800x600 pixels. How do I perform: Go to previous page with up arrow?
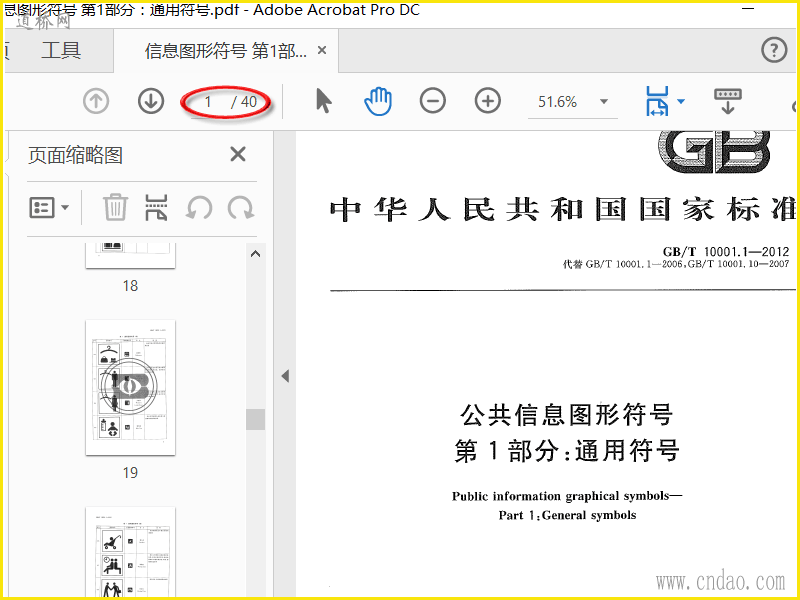[96, 101]
